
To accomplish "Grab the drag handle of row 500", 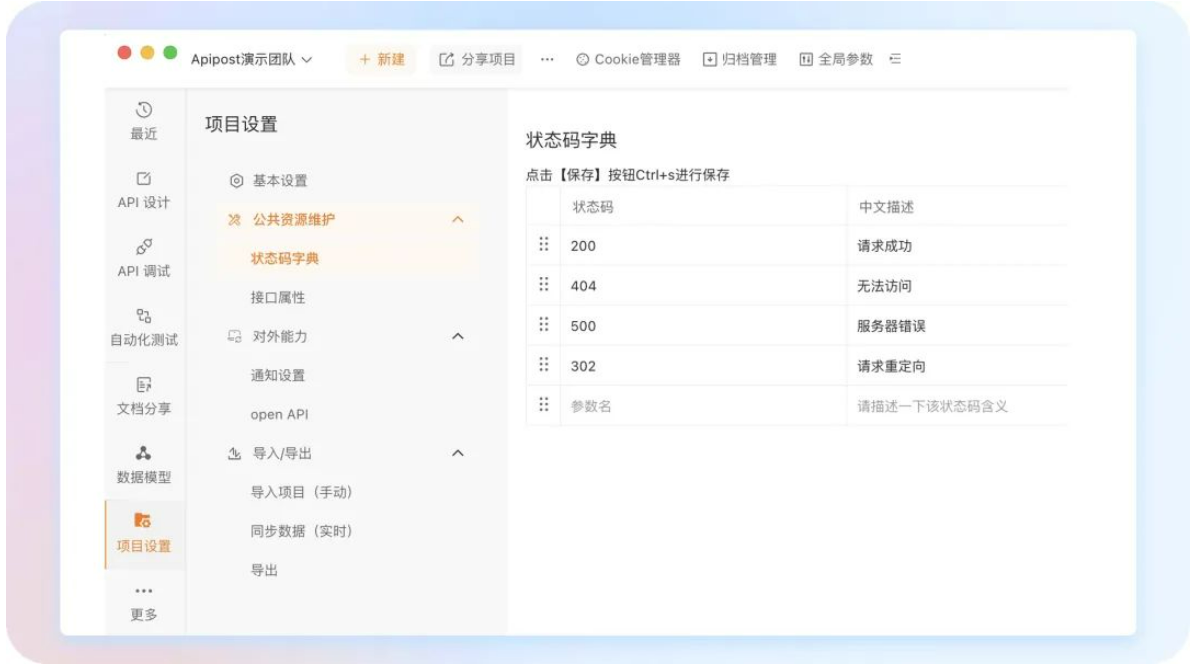I will [544, 325].
